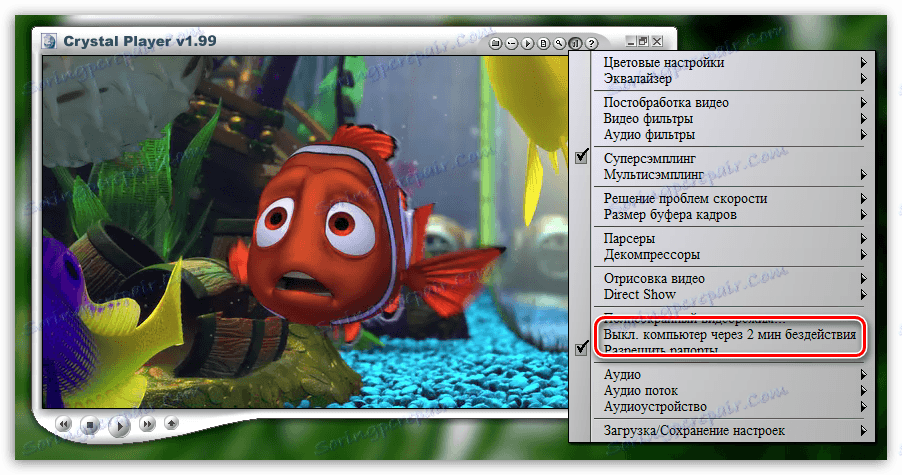Screen dimensions: 902x475
Task: Fast forward with the double right arrow button
Action: tap(147, 424)
